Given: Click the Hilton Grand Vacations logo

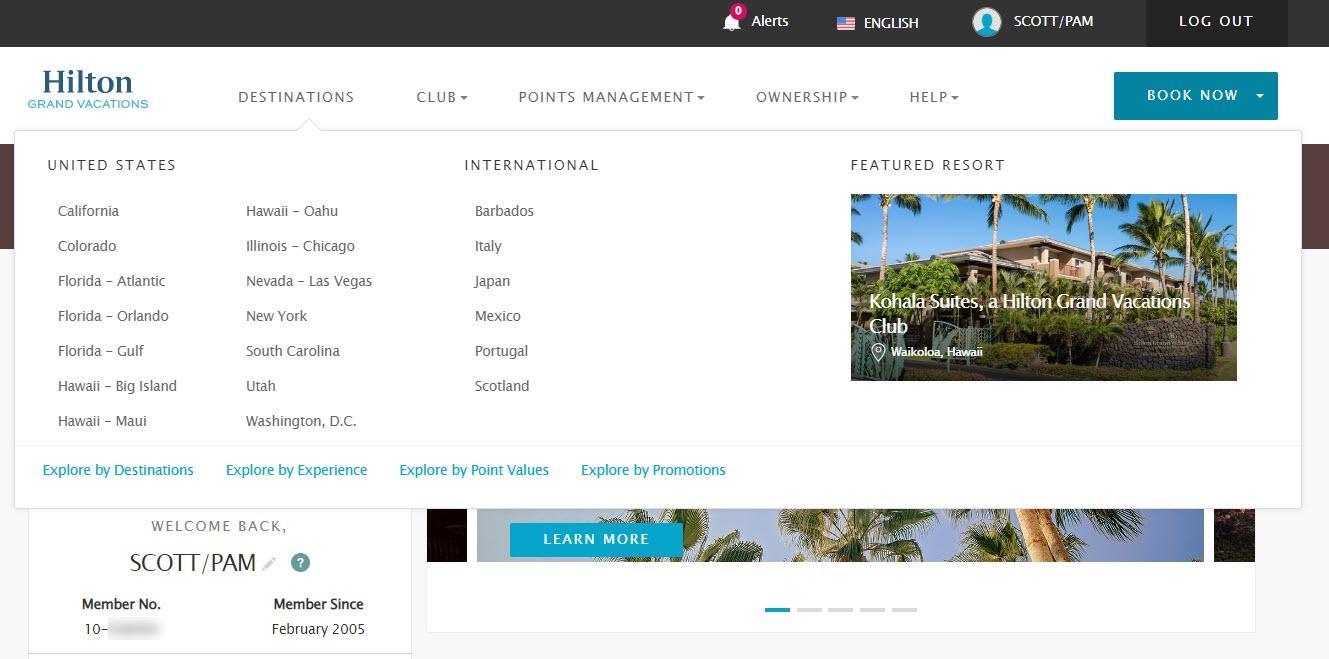Looking at the screenshot, I should coord(88,89).
